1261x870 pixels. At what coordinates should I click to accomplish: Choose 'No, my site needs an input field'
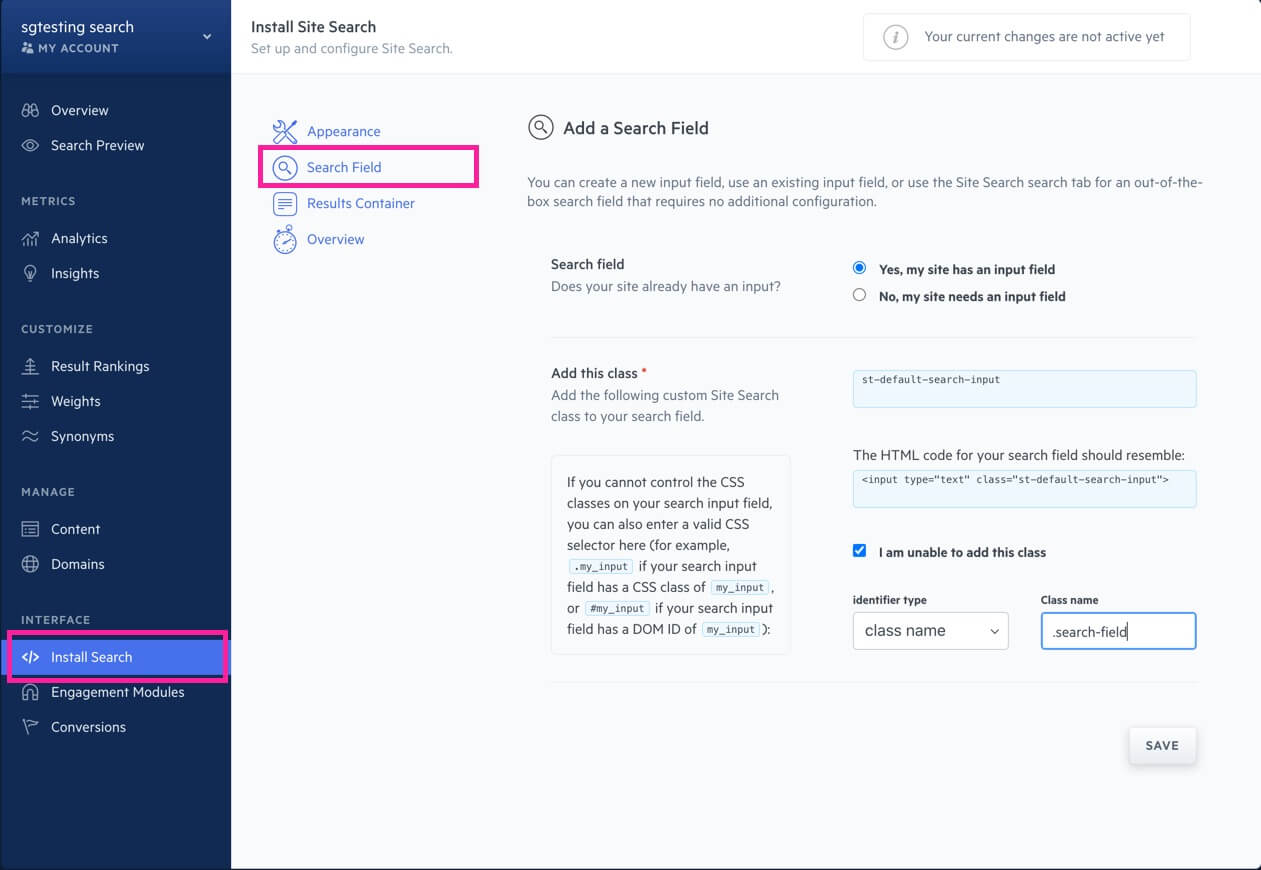click(x=859, y=295)
